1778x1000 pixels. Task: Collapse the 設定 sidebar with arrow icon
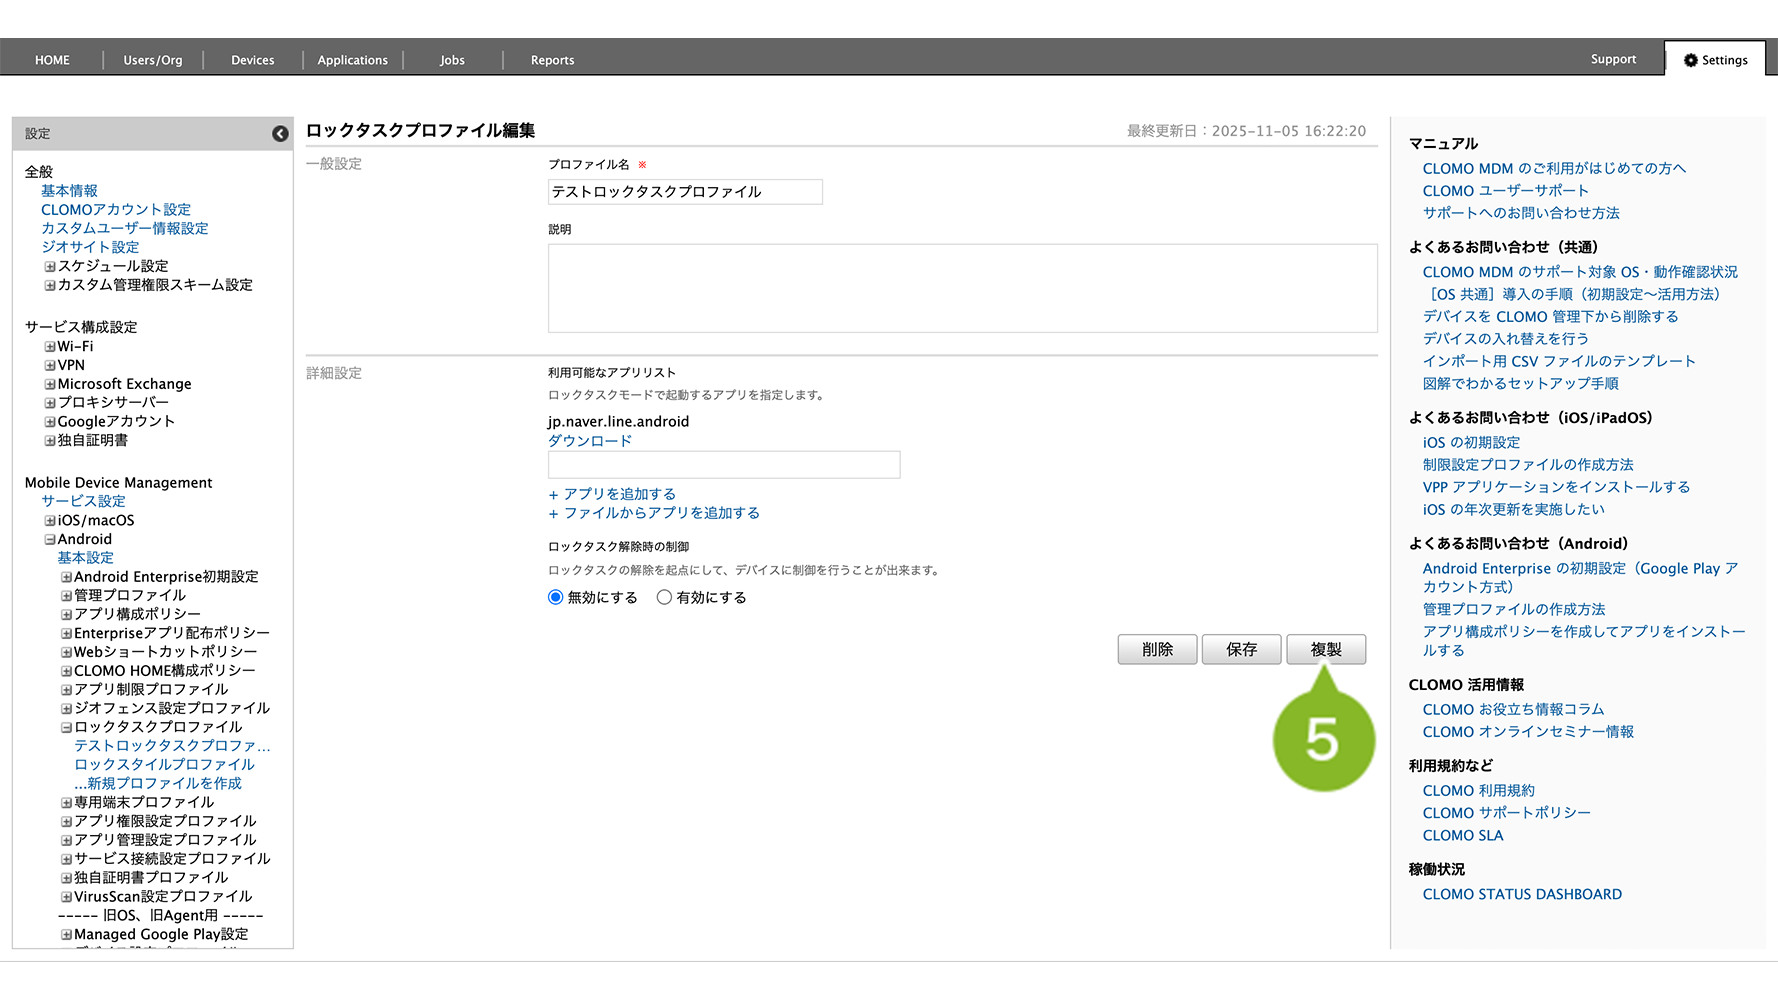tap(280, 134)
